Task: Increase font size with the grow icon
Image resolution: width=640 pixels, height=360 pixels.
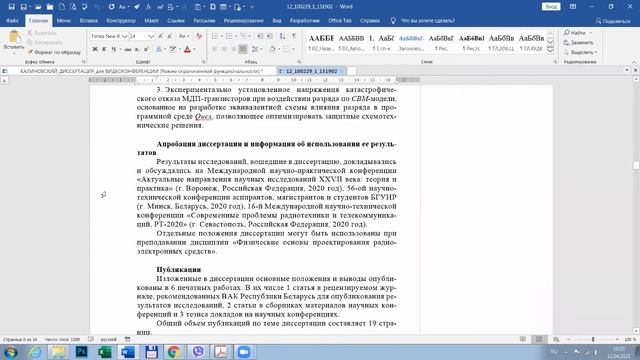Action: [x=161, y=36]
